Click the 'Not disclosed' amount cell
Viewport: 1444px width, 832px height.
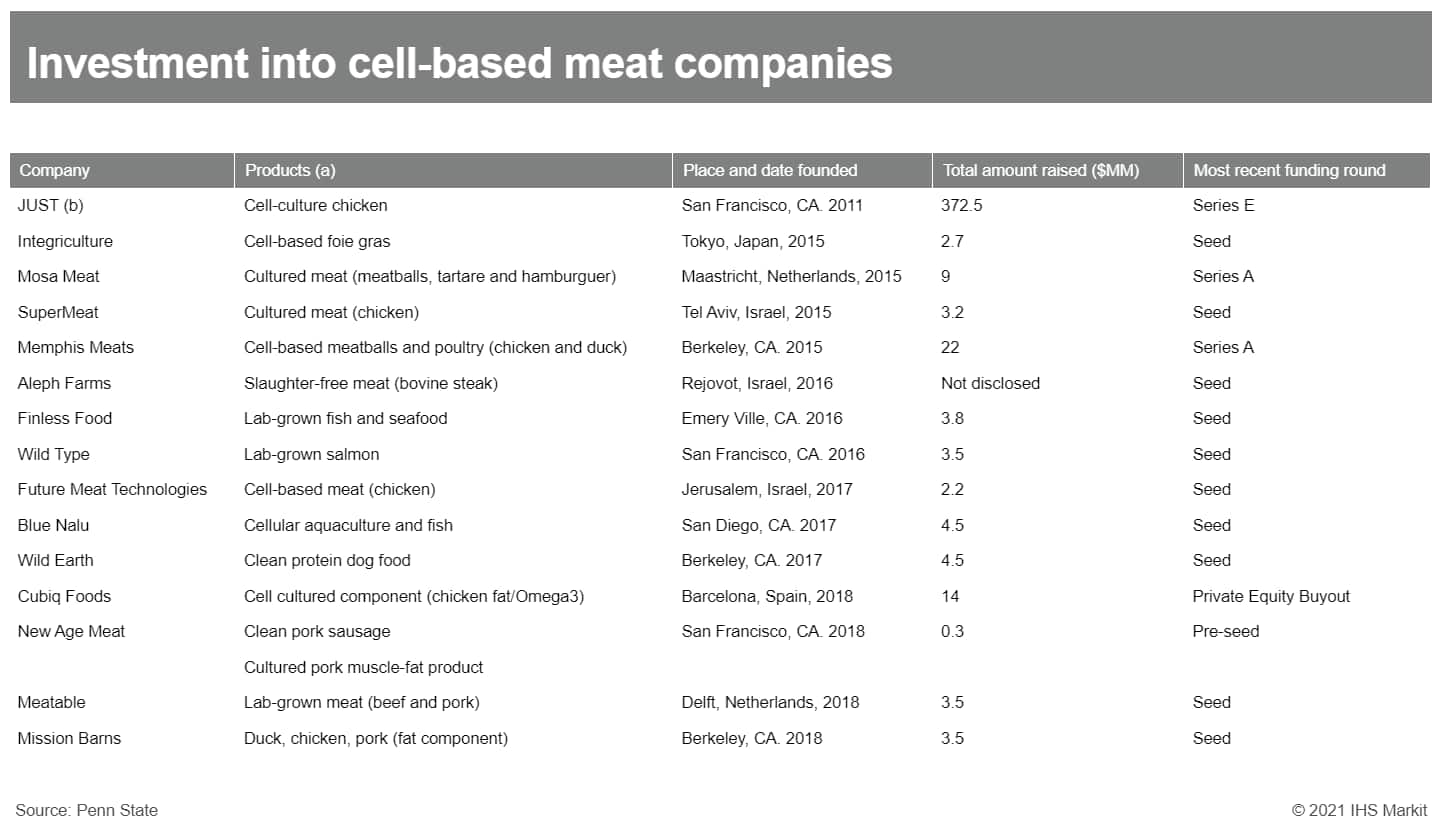(990, 383)
